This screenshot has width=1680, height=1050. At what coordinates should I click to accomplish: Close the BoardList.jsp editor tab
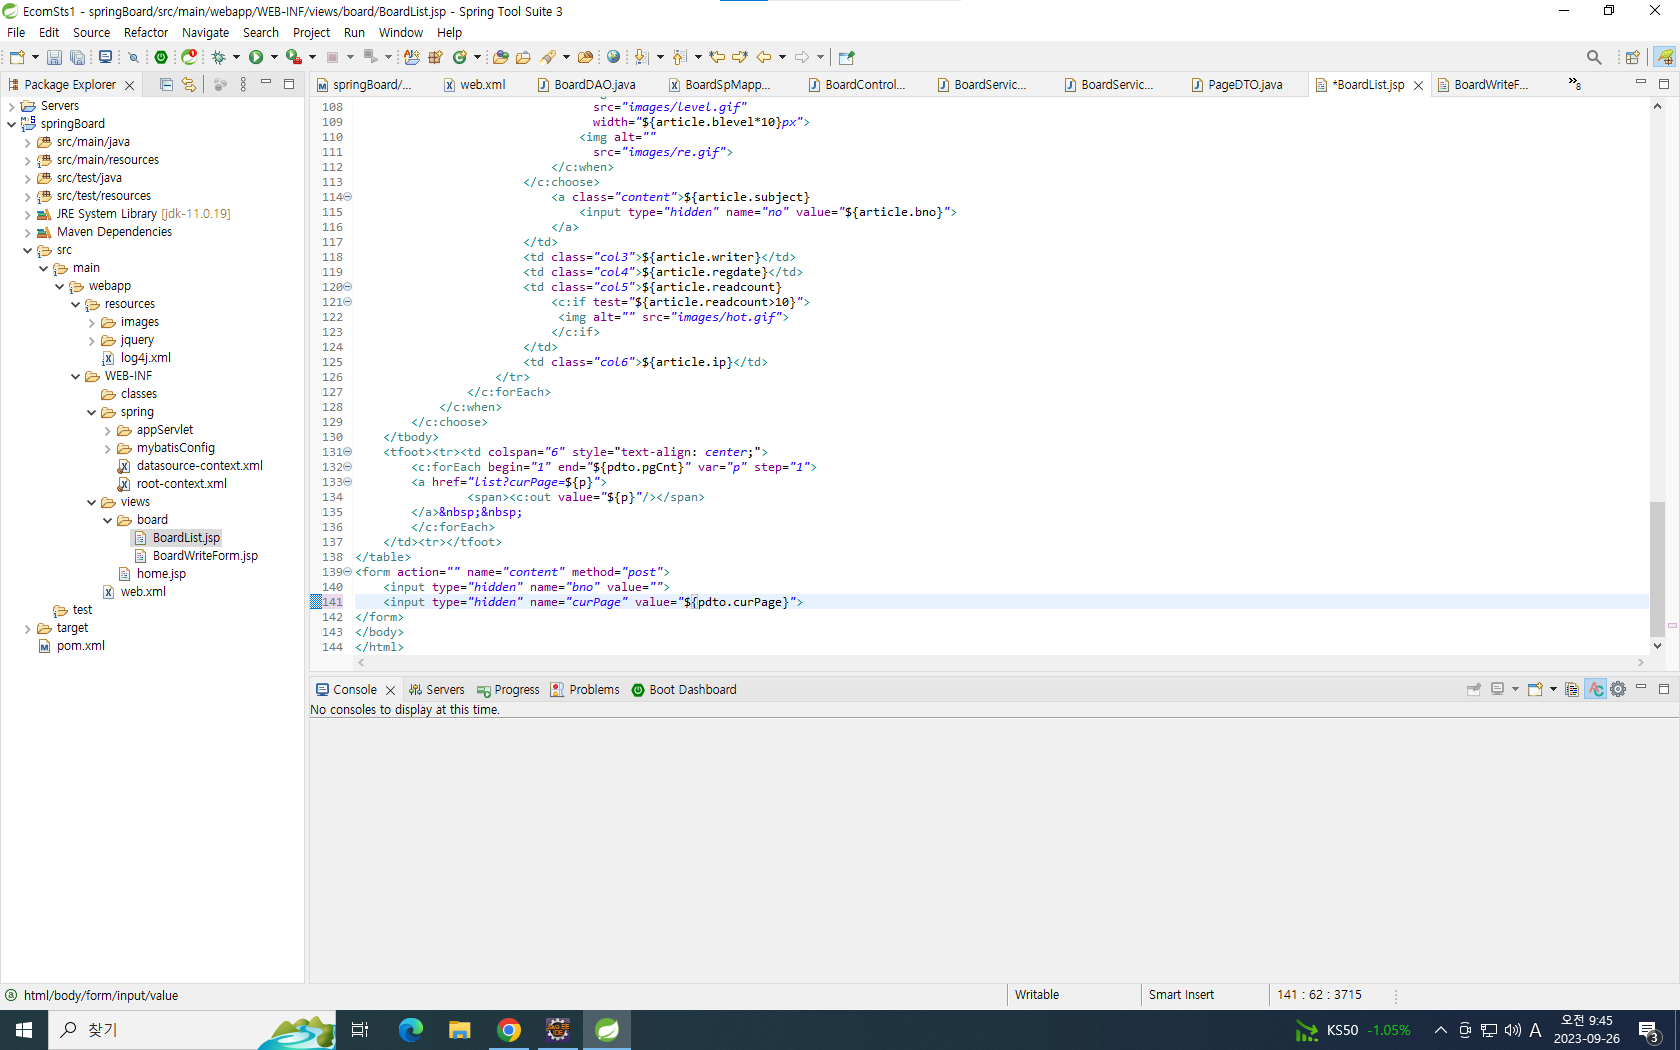(1418, 85)
